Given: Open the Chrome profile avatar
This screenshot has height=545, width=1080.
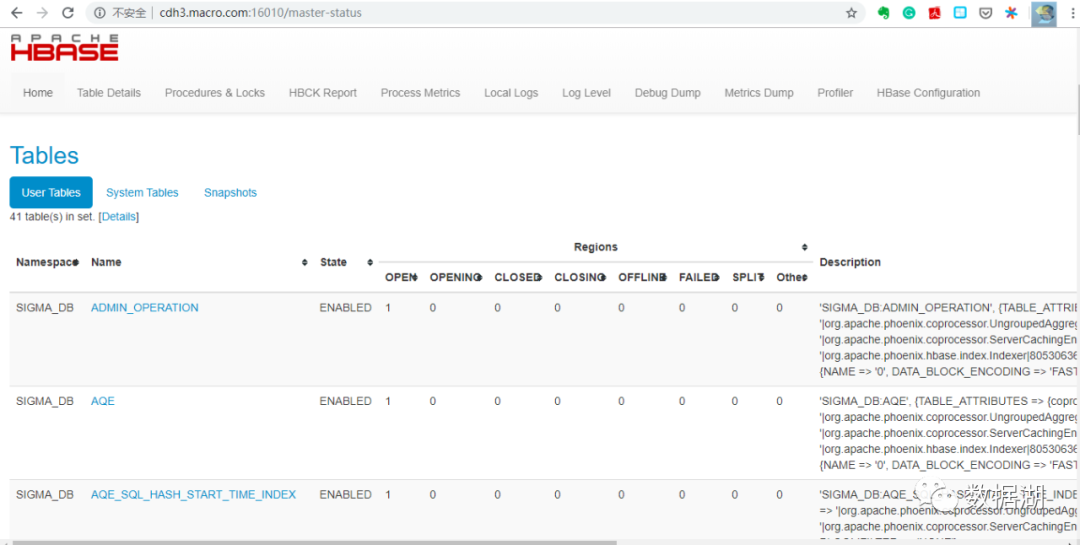Looking at the screenshot, I should tap(1043, 13).
